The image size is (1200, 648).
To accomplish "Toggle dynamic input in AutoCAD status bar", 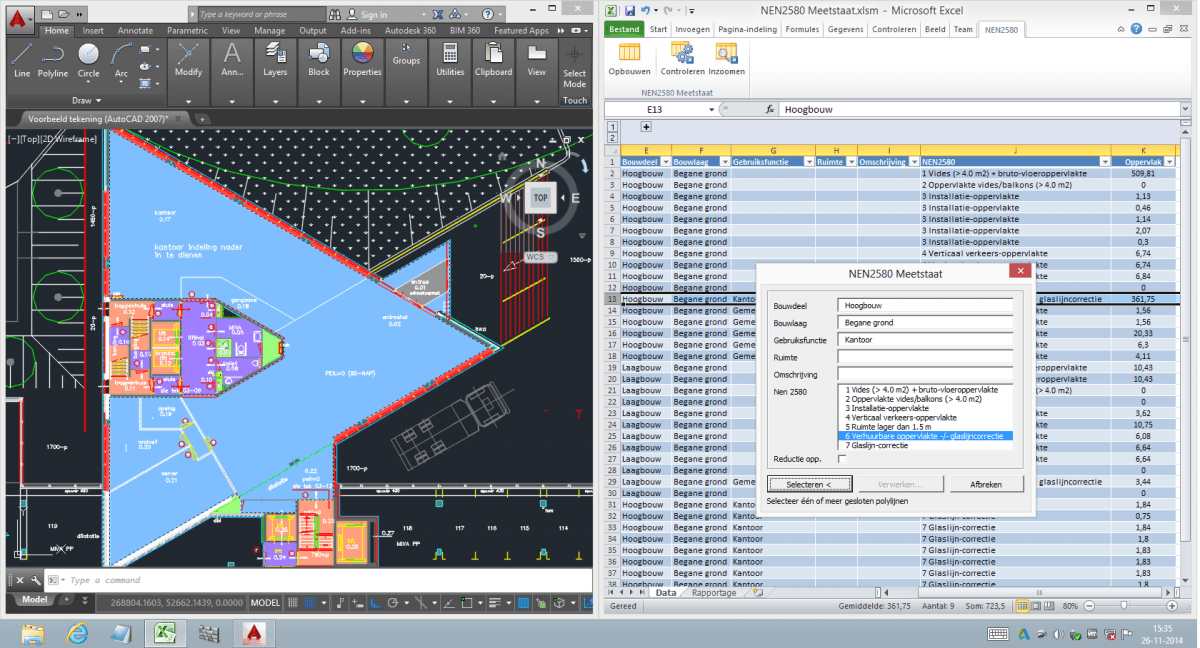I will point(356,604).
